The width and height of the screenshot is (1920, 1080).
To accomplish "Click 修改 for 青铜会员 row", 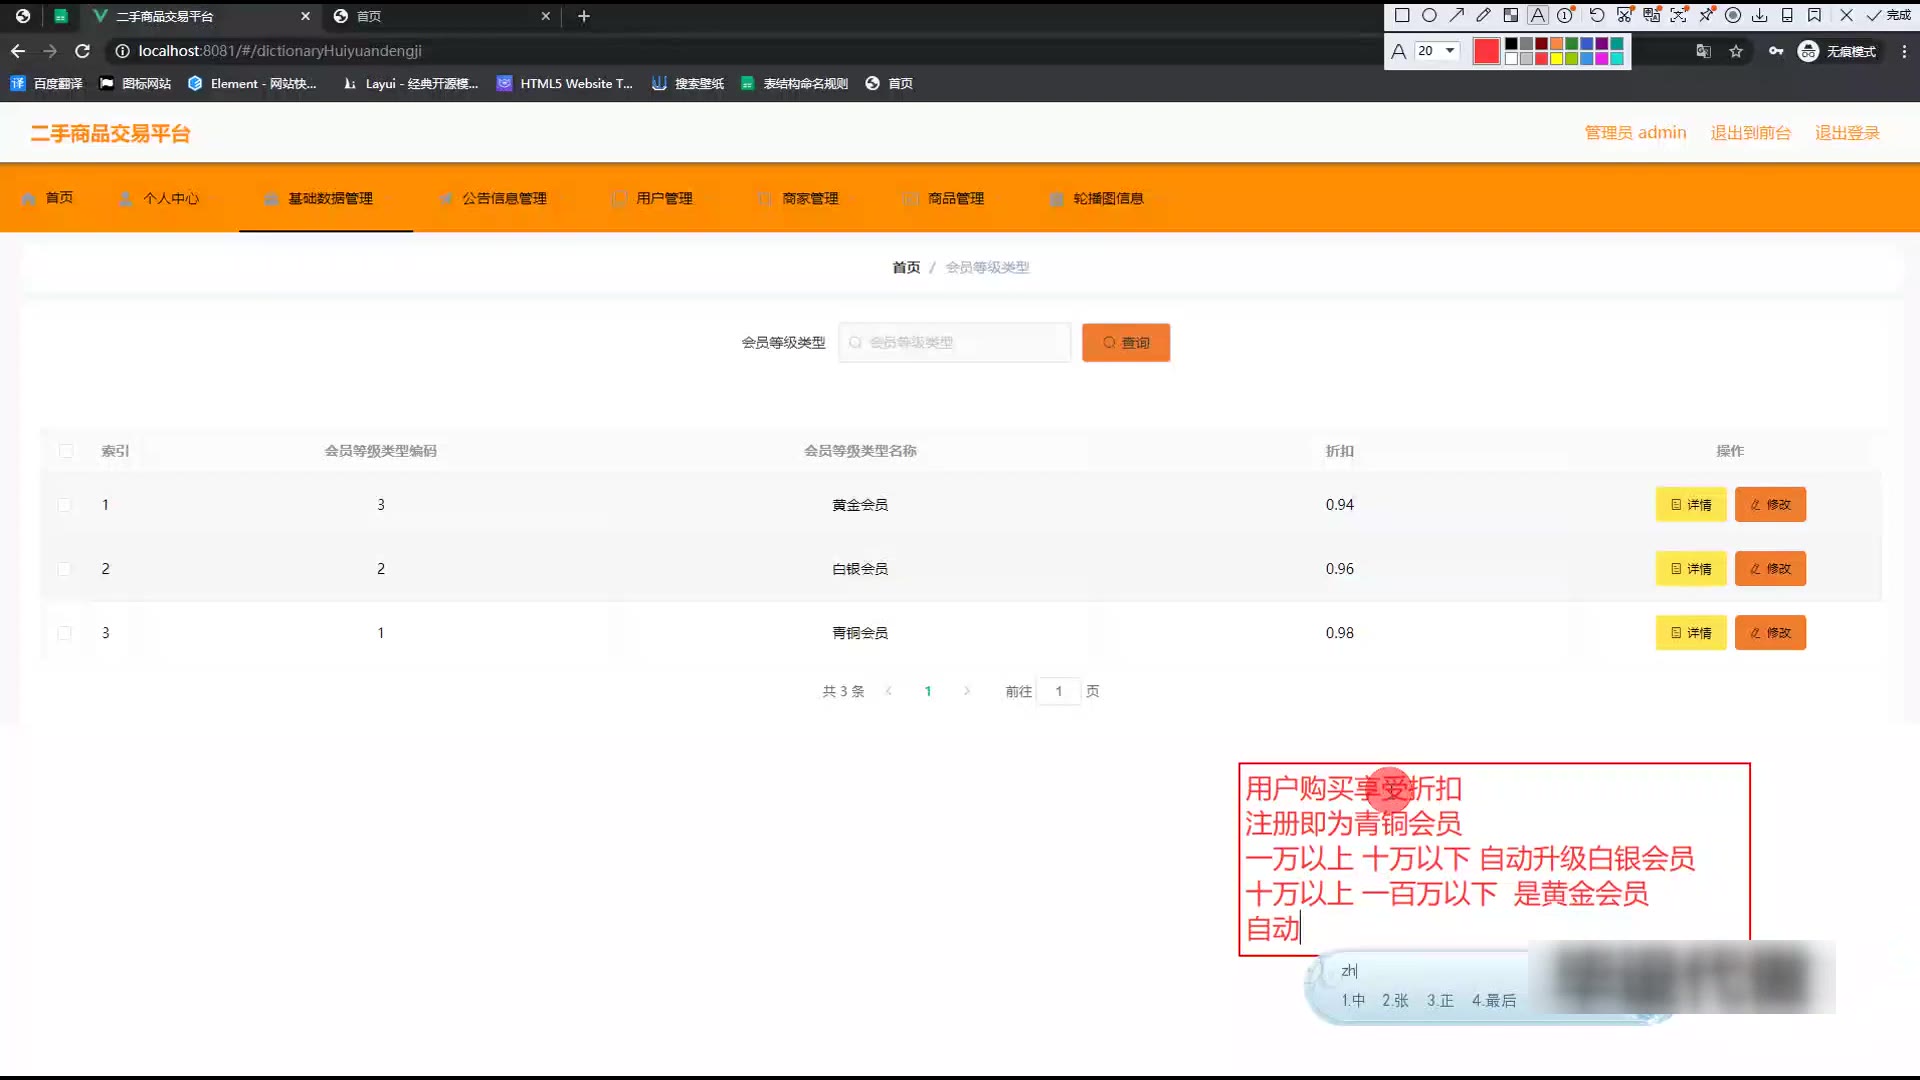I will tap(1770, 633).
